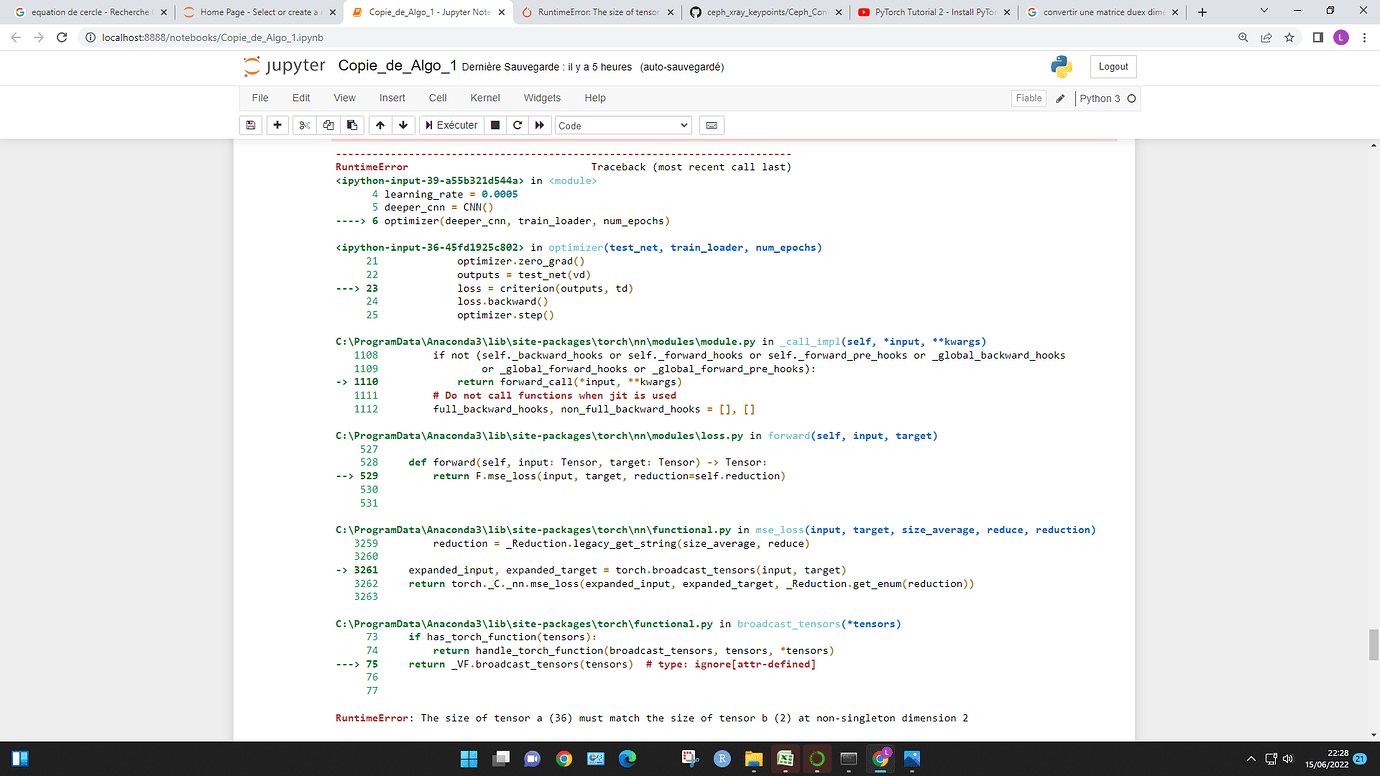Viewport: 1380px width, 776px height.
Task: Cut selected cells with scissors icon
Action: point(305,125)
